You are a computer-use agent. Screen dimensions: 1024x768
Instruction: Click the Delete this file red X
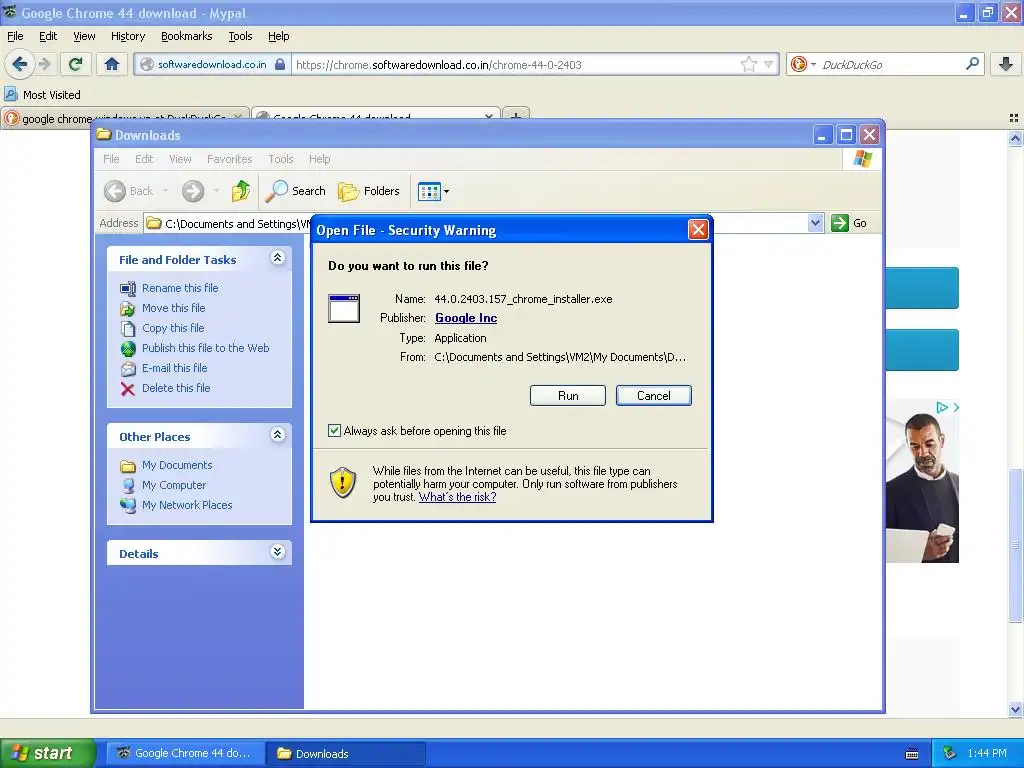pos(128,389)
